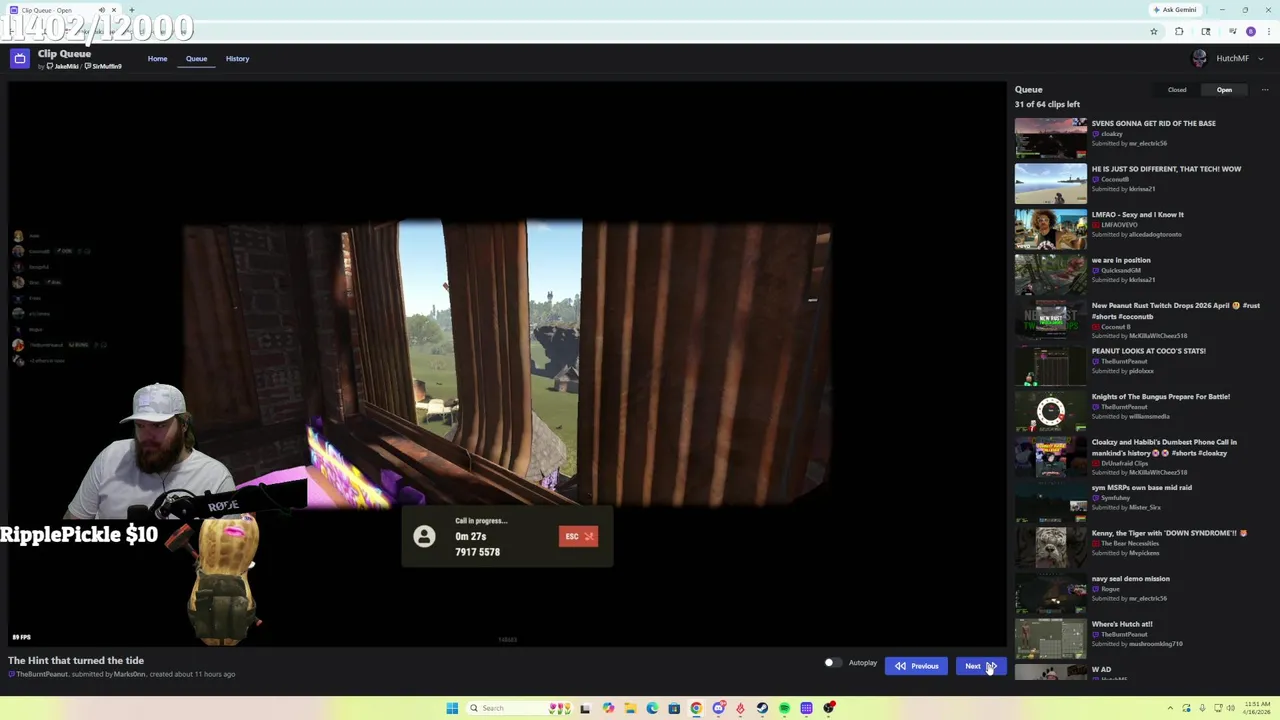The width and height of the screenshot is (1280, 720).
Task: Open Microsoft Store from taskbar
Action: point(674,708)
